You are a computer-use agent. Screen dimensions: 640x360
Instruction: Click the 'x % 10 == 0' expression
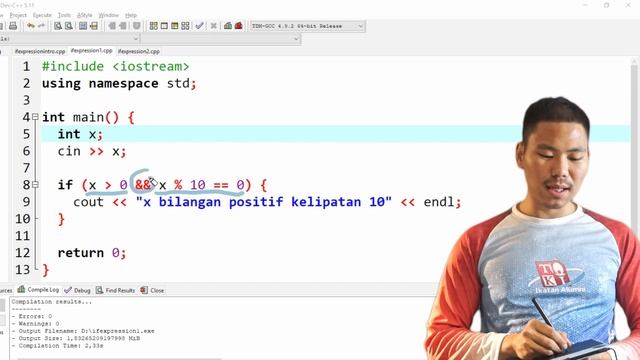[x=202, y=185]
